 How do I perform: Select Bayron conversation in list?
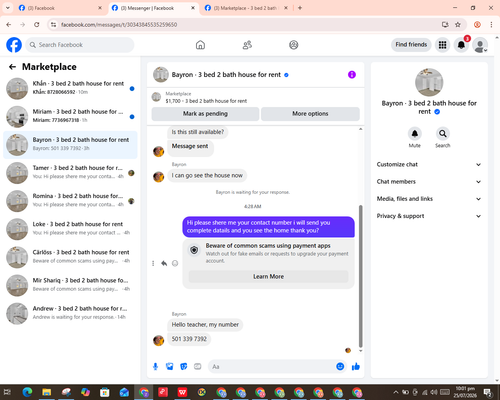(70, 145)
